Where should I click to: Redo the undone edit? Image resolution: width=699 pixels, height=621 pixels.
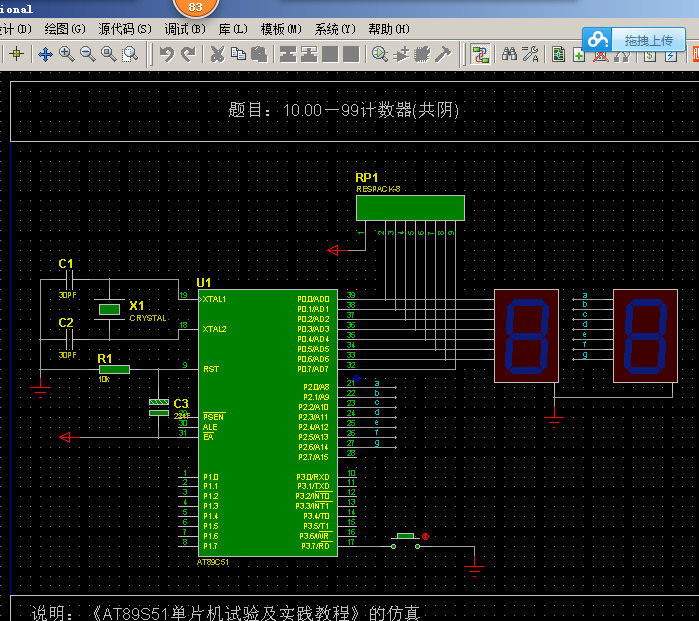188,54
